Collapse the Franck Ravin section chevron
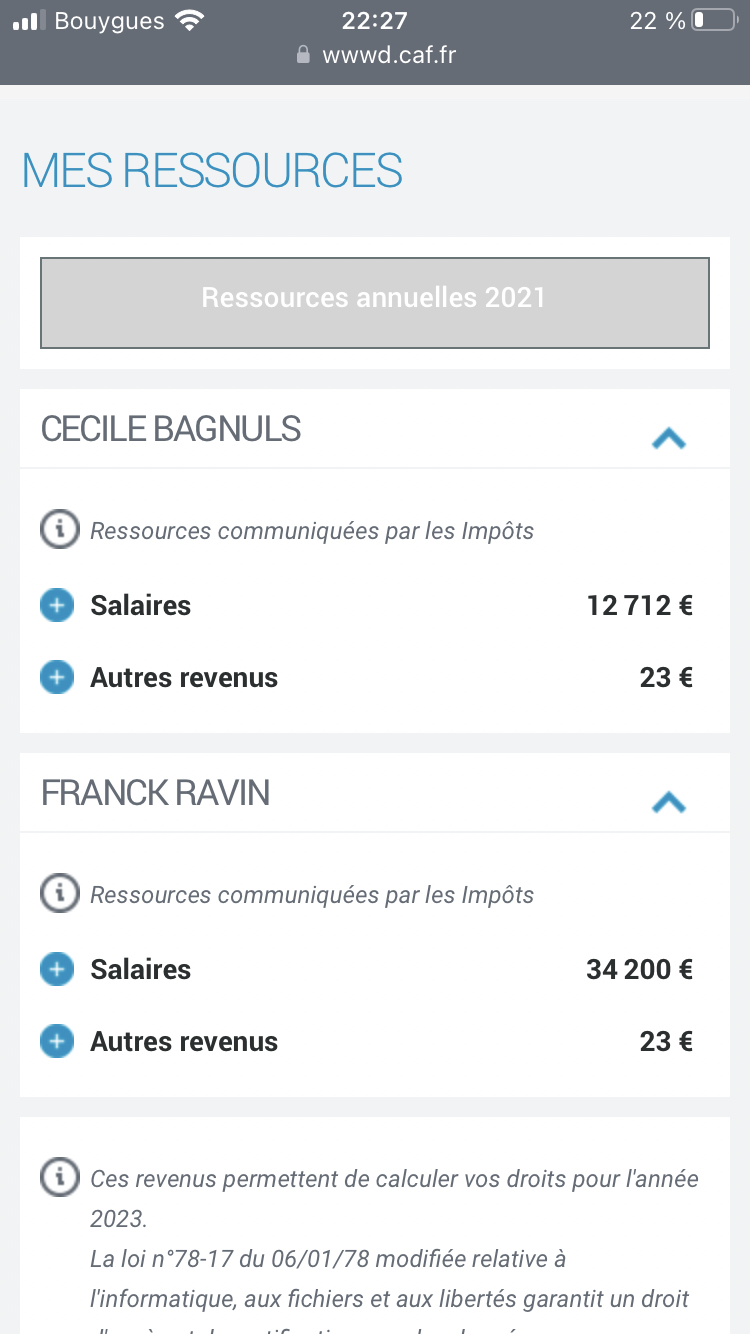Screen dimensions: 750x1334 point(668,801)
